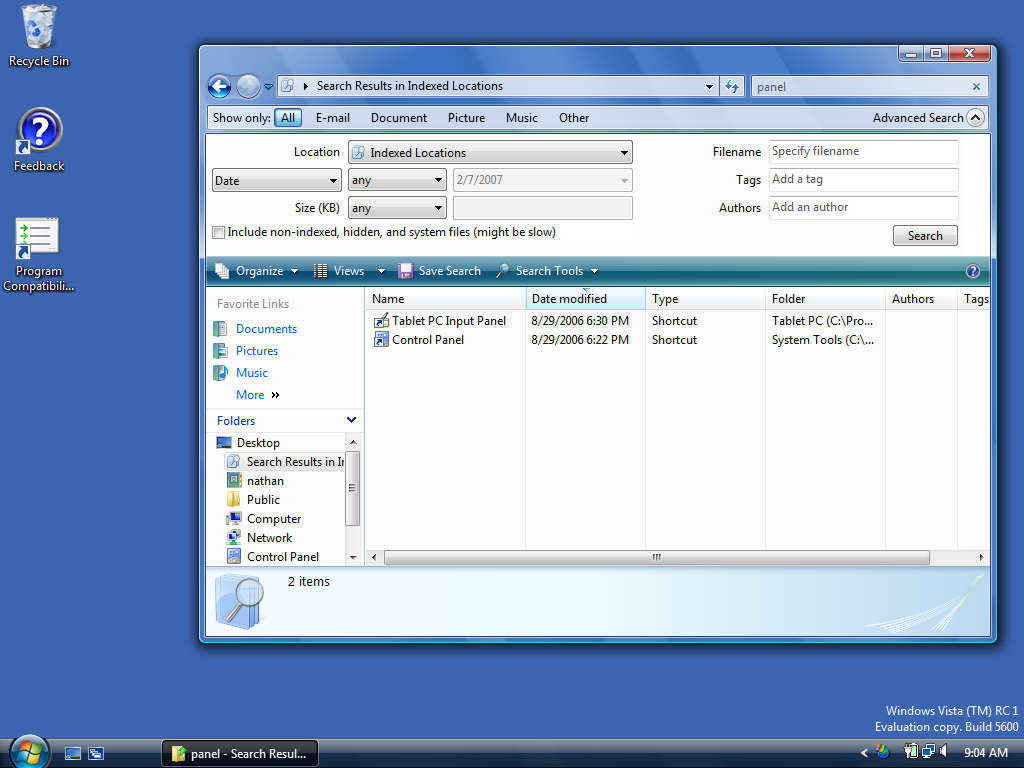Open the Organize menu
Screen dimensions: 1024x768
coord(257,271)
